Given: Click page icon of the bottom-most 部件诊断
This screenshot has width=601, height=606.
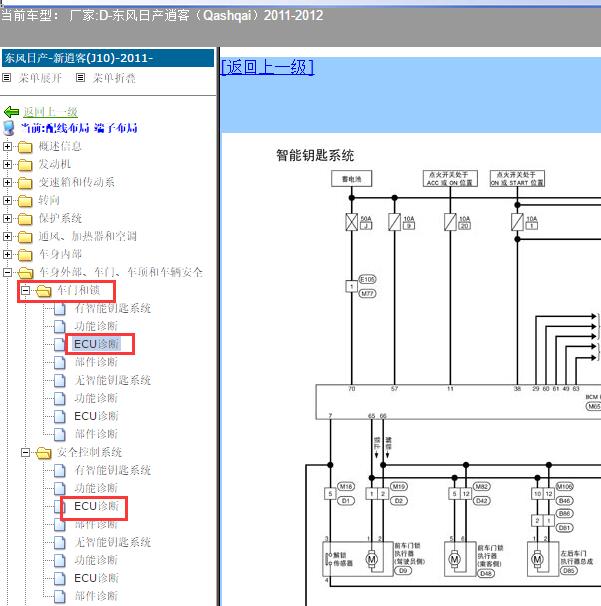Looking at the screenshot, I should click(x=60, y=596).
